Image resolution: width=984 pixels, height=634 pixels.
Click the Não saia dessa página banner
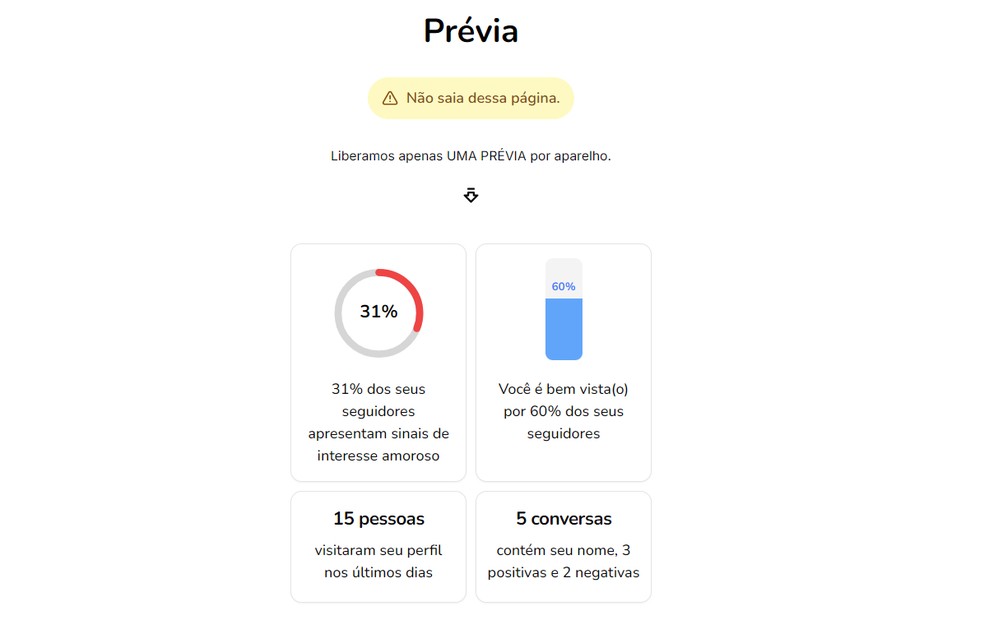470,98
